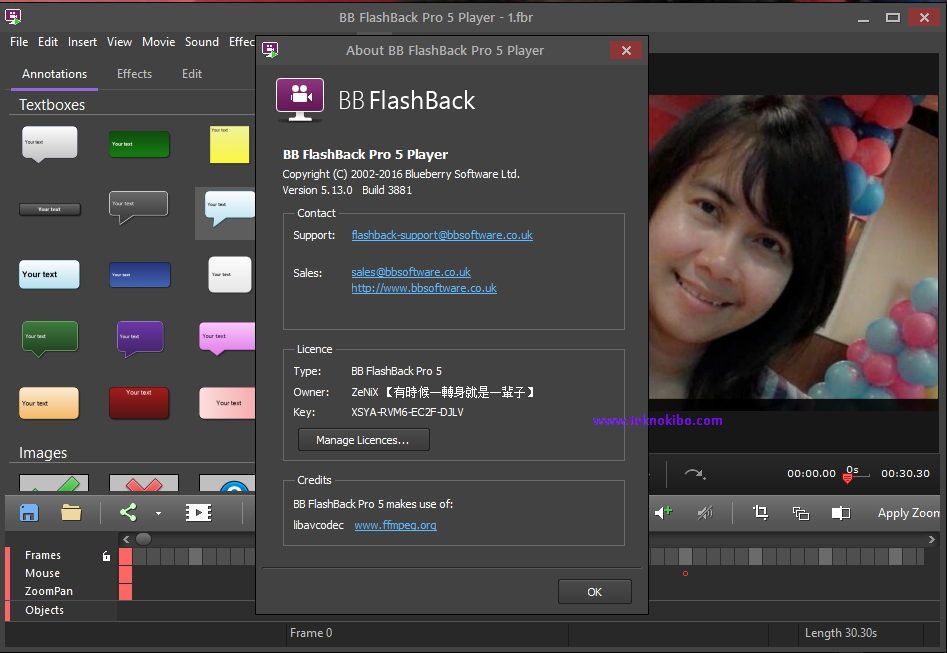
Task: Open the folder icon in toolbar
Action: [x=71, y=513]
